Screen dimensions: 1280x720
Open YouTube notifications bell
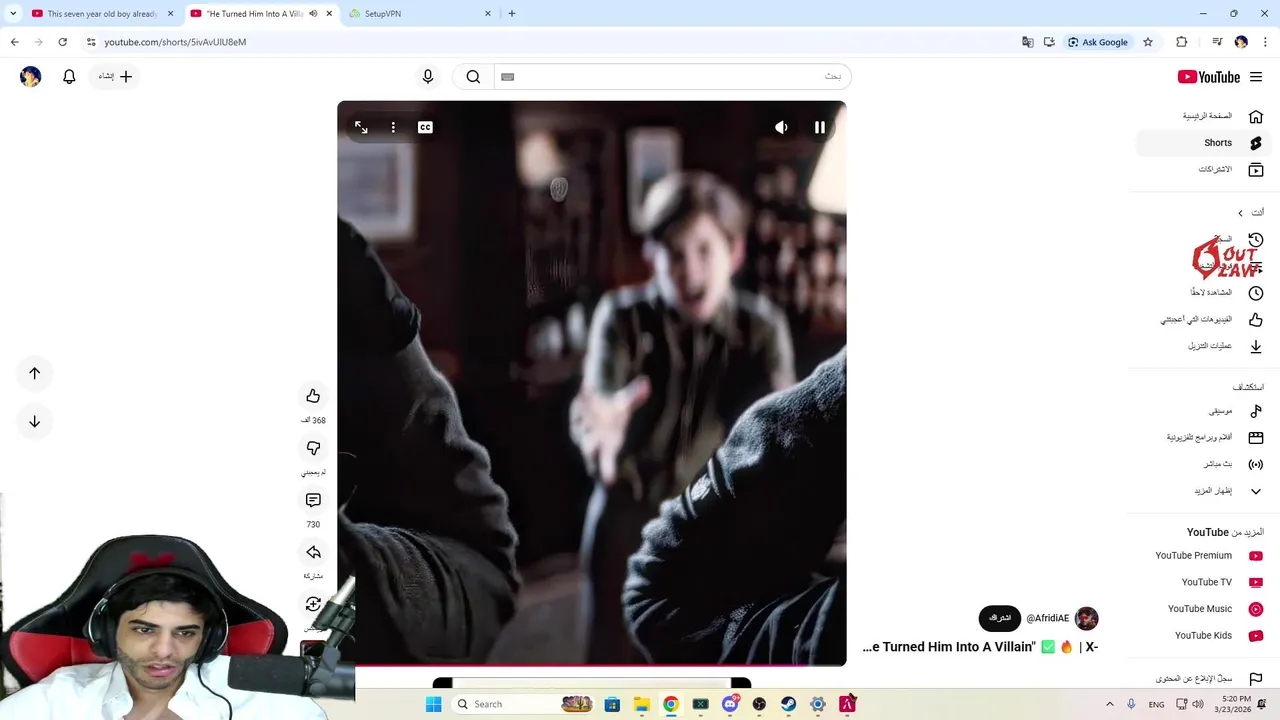pos(69,76)
